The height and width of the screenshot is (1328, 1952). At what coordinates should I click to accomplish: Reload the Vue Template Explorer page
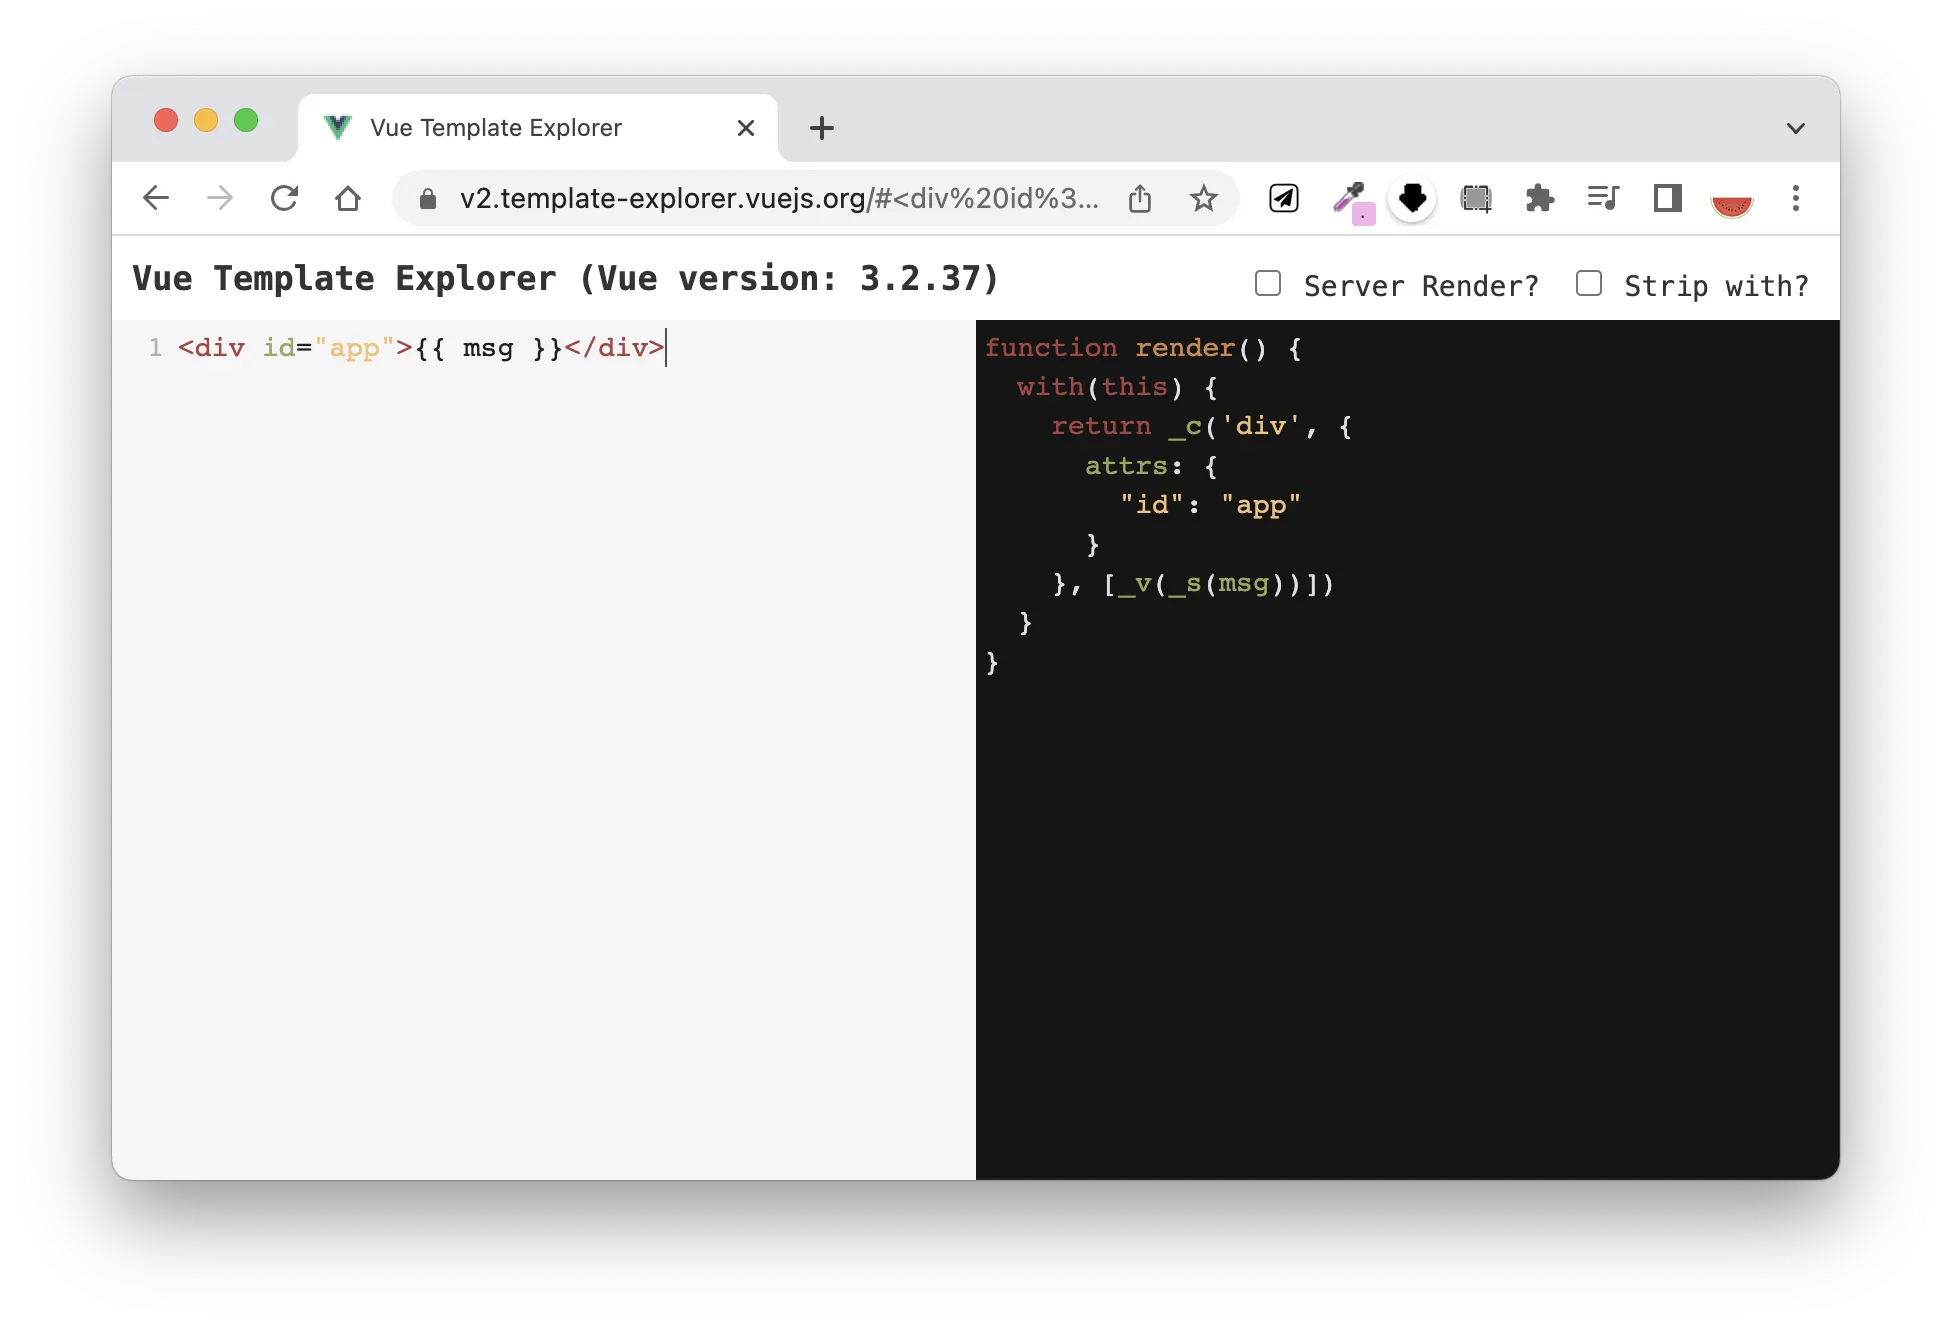(x=284, y=198)
